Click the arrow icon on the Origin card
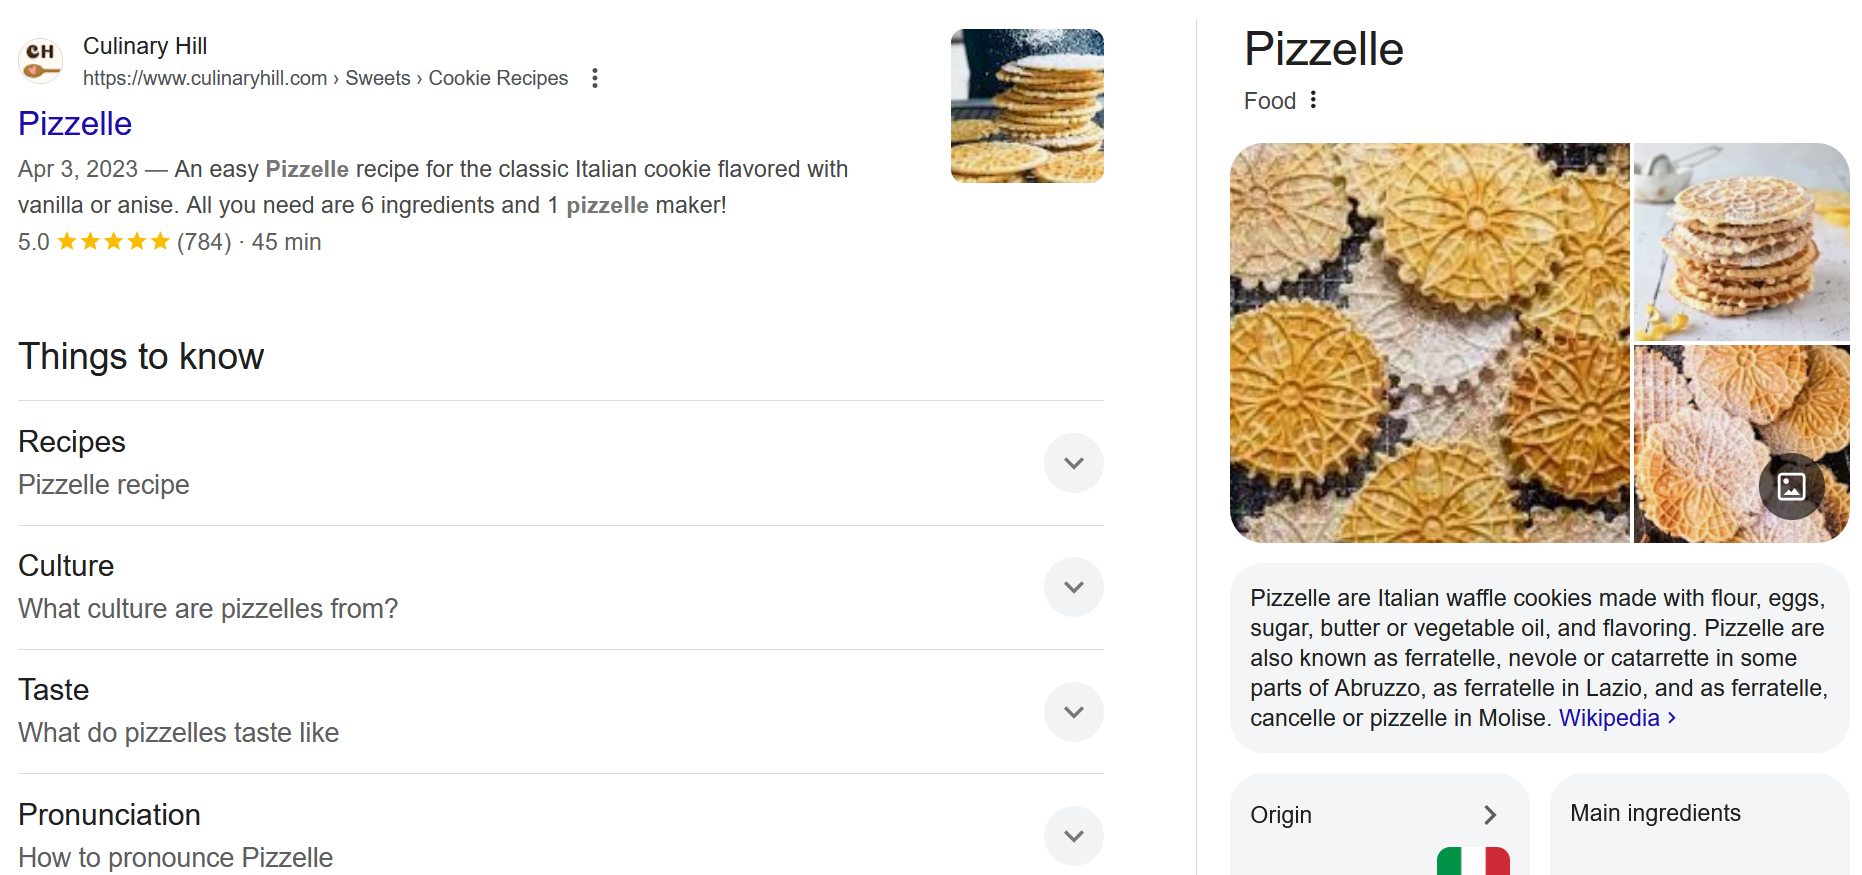The image size is (1862, 875). click(x=1490, y=815)
